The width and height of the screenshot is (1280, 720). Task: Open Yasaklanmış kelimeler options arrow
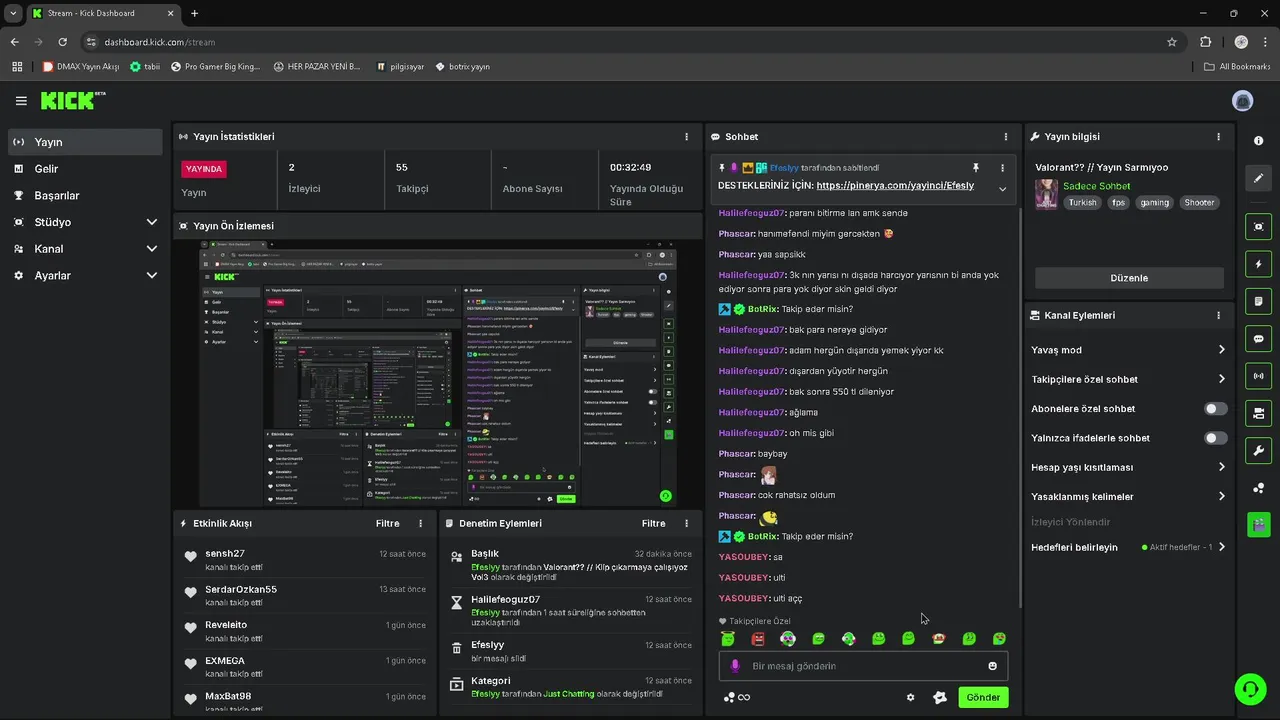pyautogui.click(x=1222, y=496)
